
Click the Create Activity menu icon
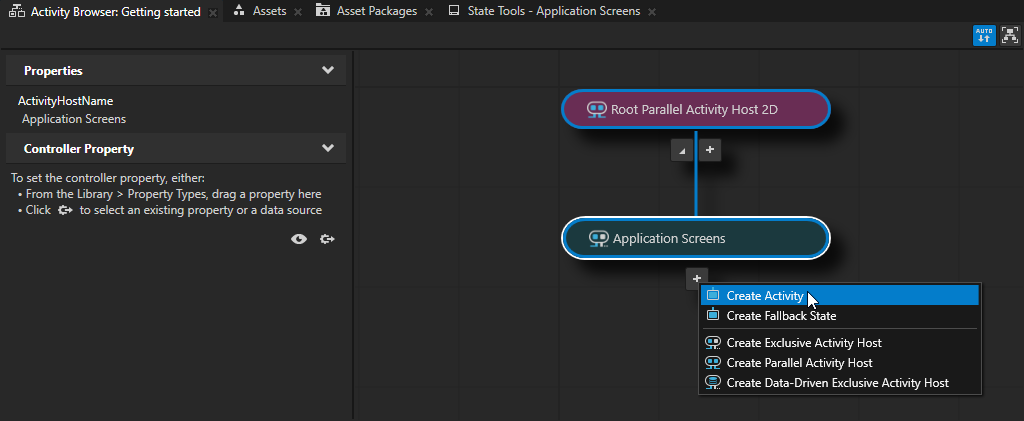click(x=713, y=295)
